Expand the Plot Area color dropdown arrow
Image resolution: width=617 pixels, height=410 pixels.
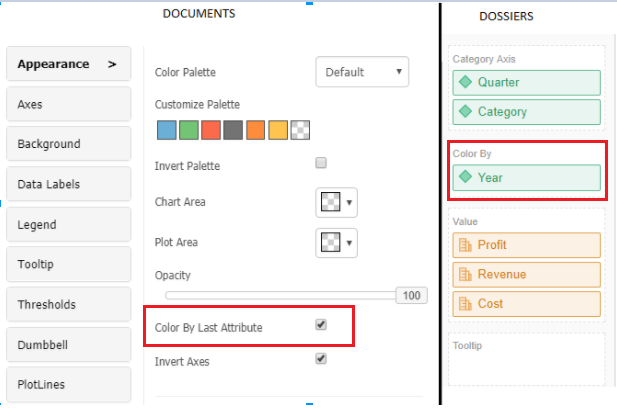350,243
